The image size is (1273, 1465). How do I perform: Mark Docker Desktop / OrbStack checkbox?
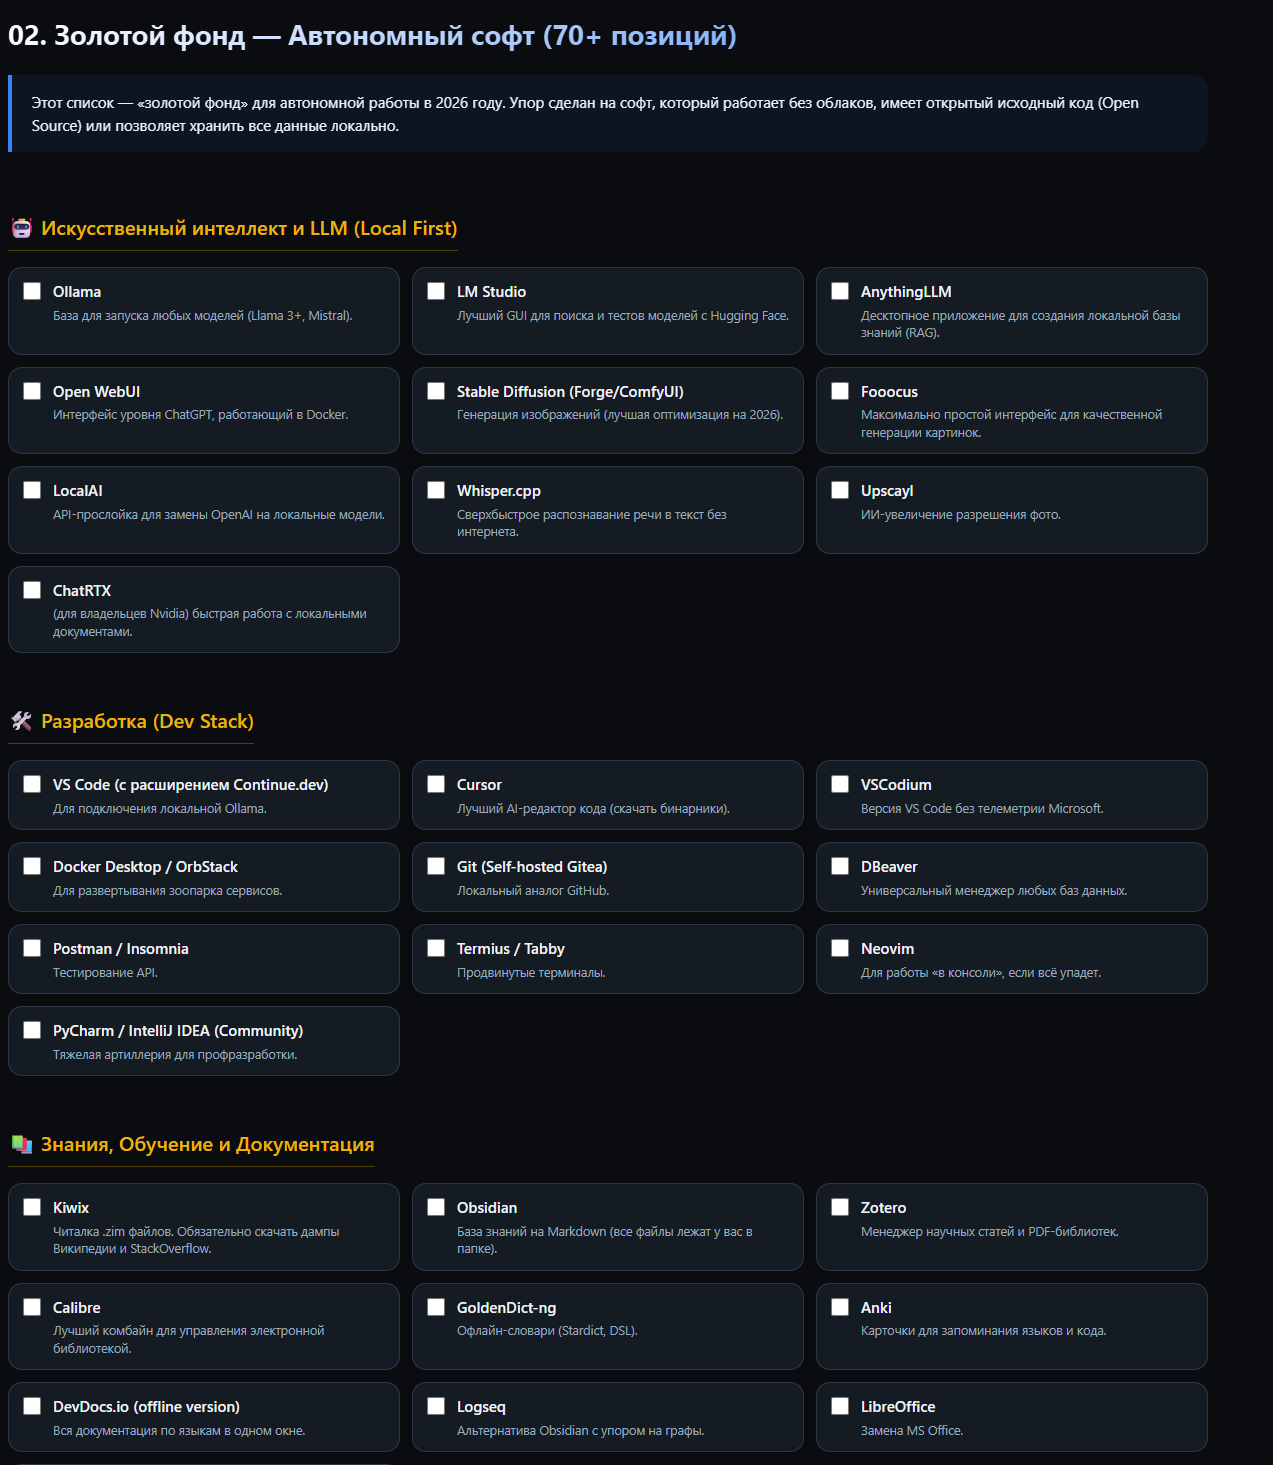pyautogui.click(x=32, y=866)
